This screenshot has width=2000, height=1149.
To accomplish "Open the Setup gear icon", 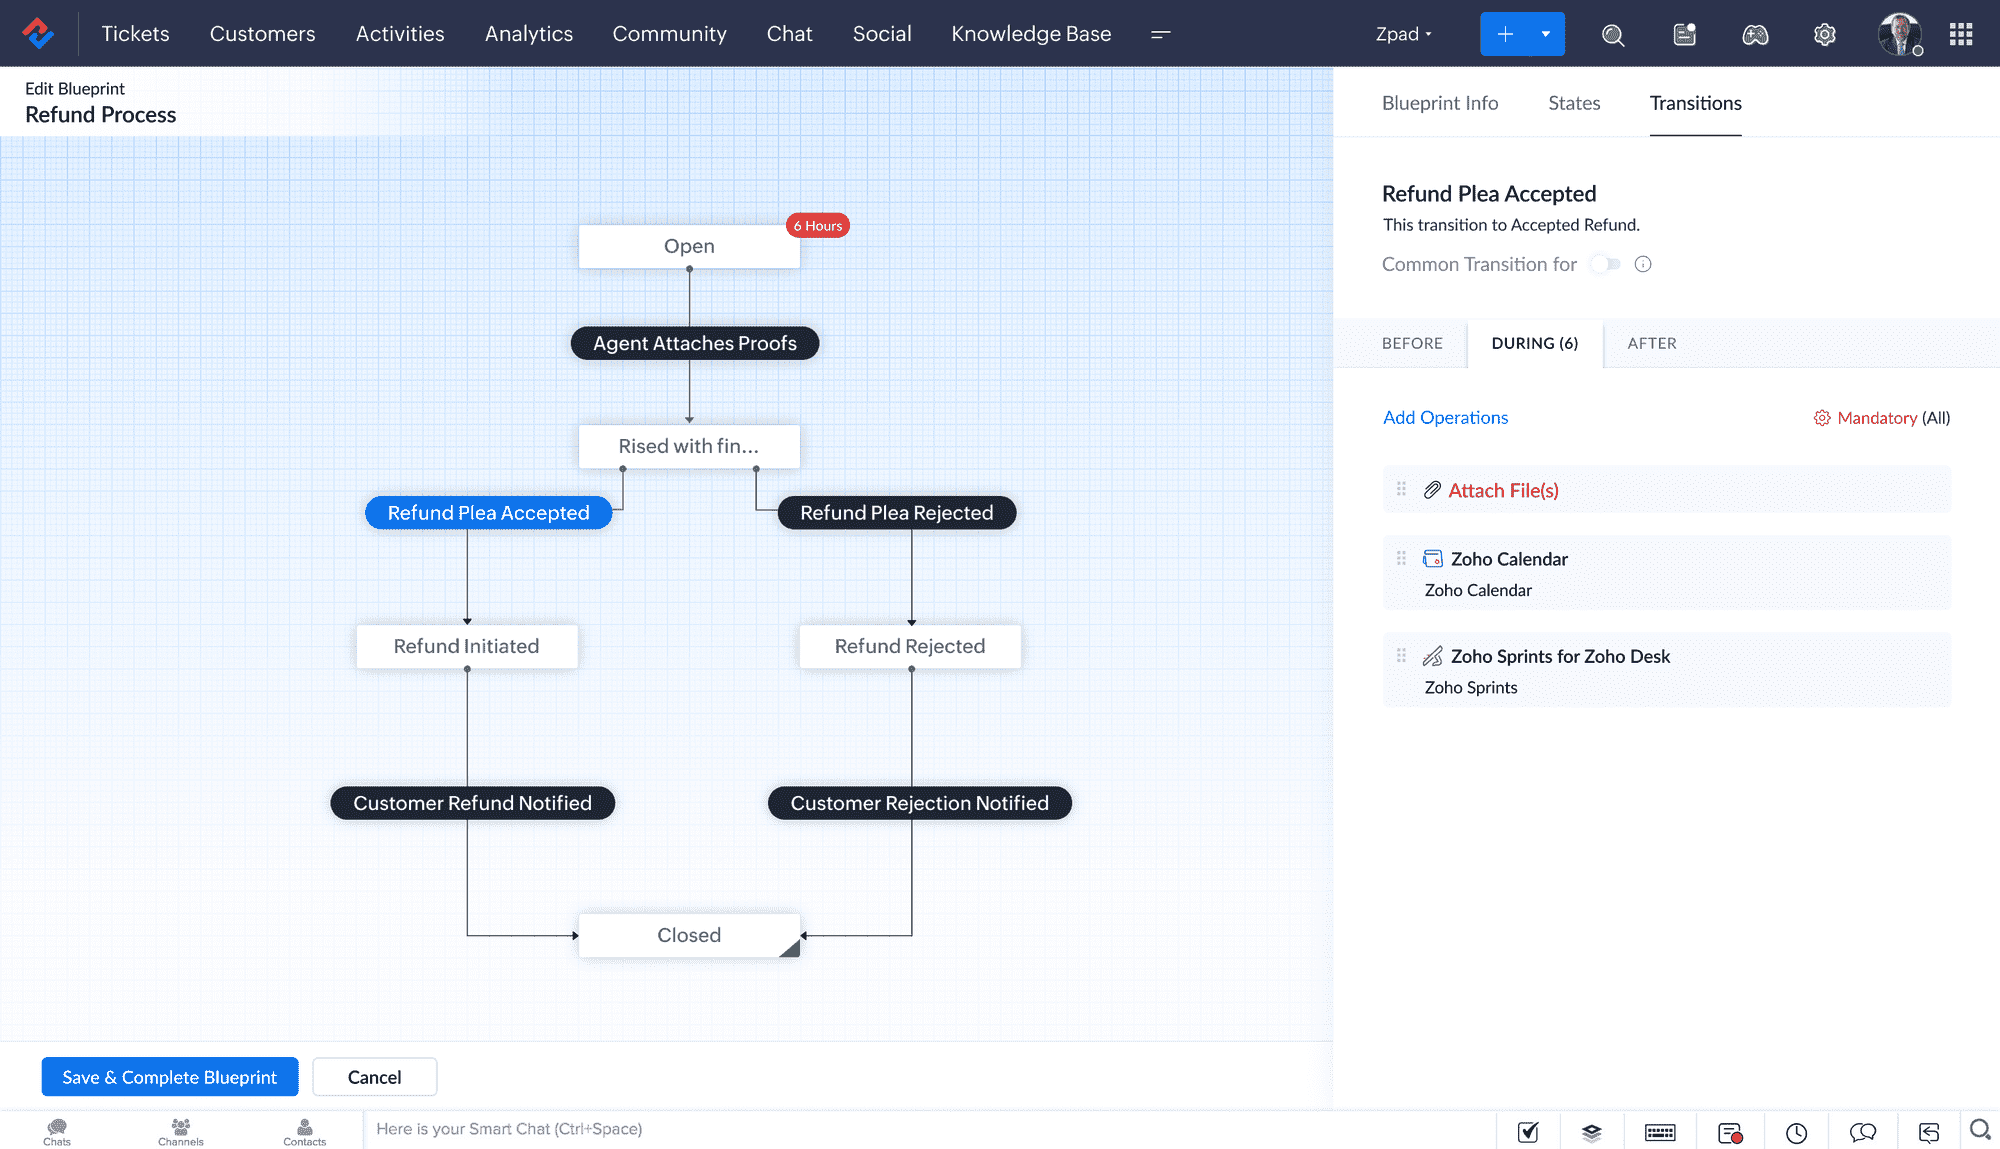I will point(1824,35).
